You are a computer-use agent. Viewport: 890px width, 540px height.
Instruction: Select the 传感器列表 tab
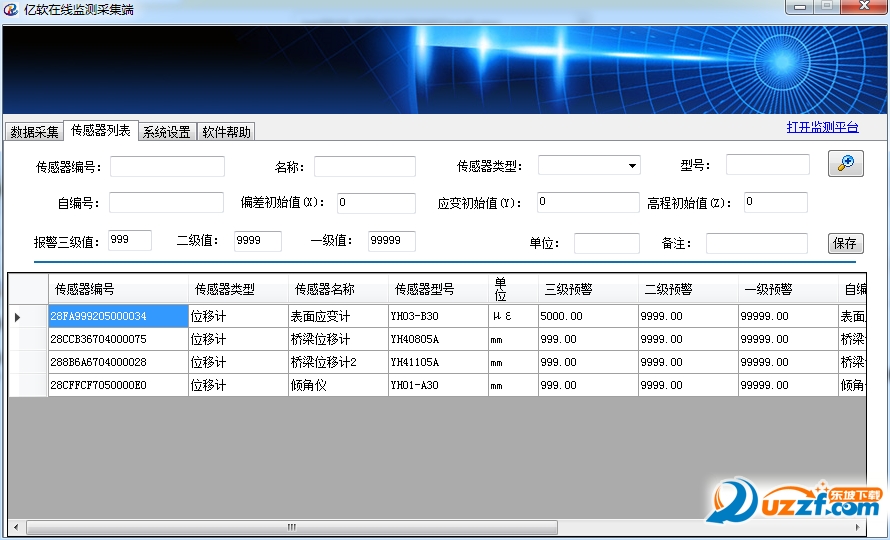coord(100,130)
